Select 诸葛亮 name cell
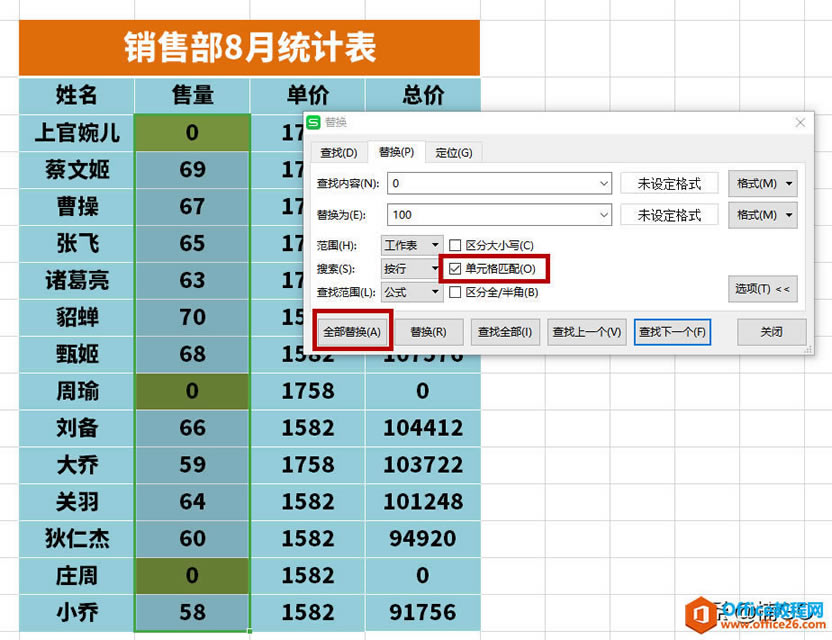The image size is (832, 640). coord(76,280)
